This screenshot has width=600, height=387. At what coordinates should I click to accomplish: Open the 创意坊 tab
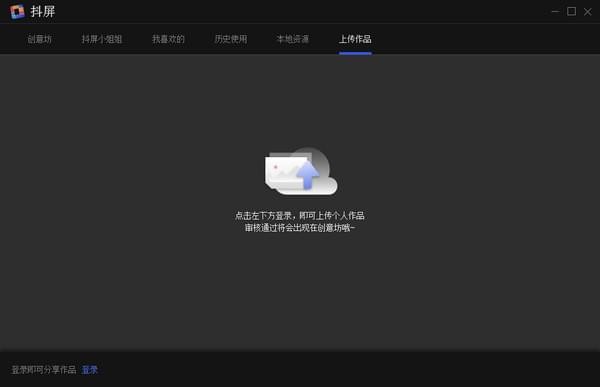[39, 39]
